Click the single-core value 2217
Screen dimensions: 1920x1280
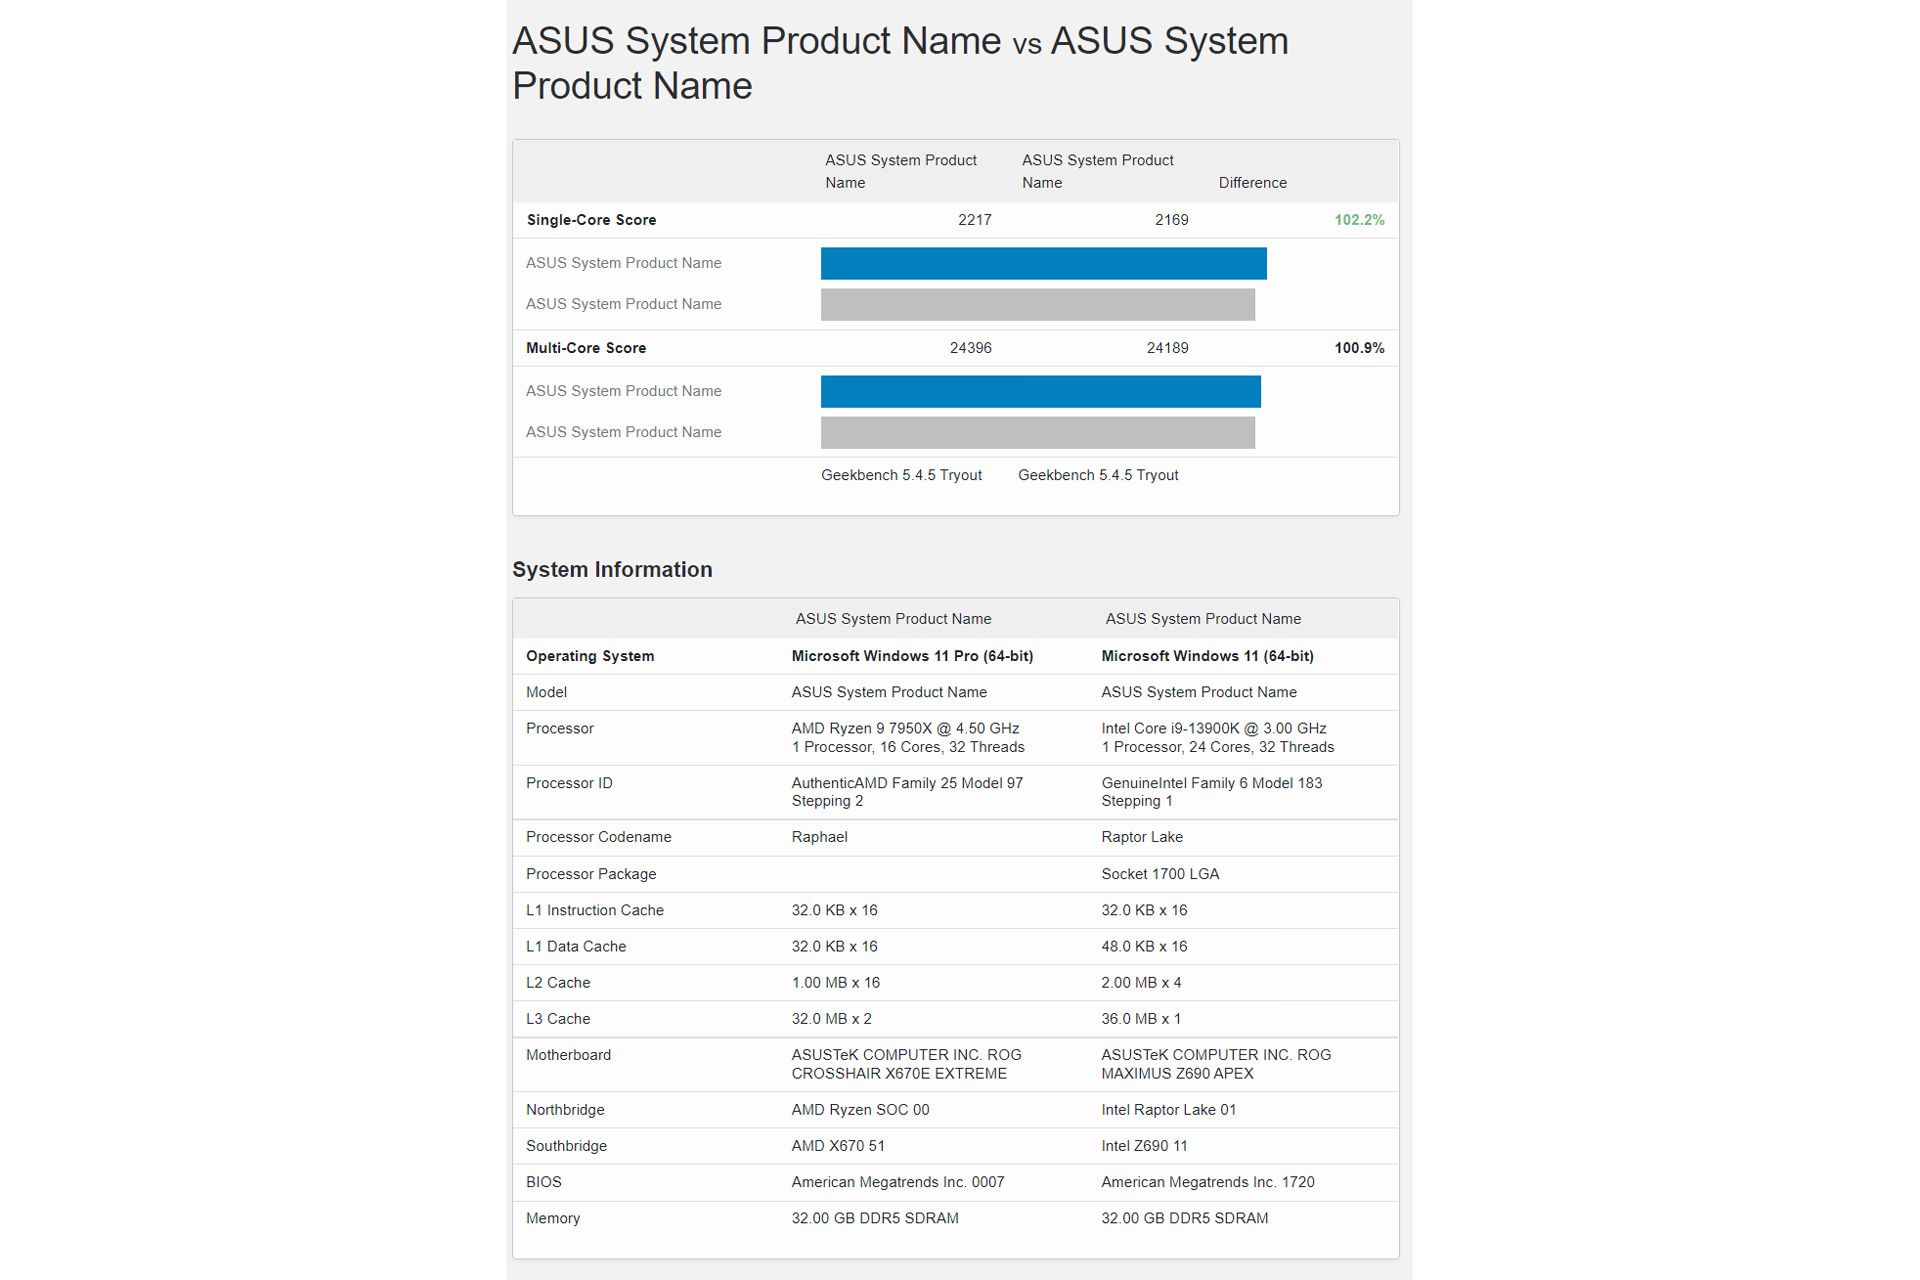[974, 220]
